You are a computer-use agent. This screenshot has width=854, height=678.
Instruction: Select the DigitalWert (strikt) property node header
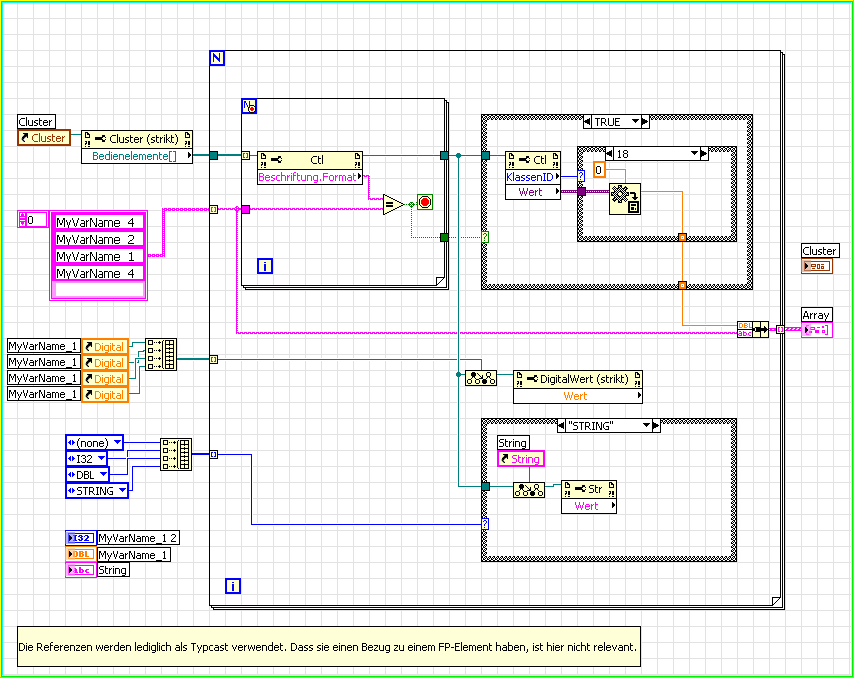578,379
